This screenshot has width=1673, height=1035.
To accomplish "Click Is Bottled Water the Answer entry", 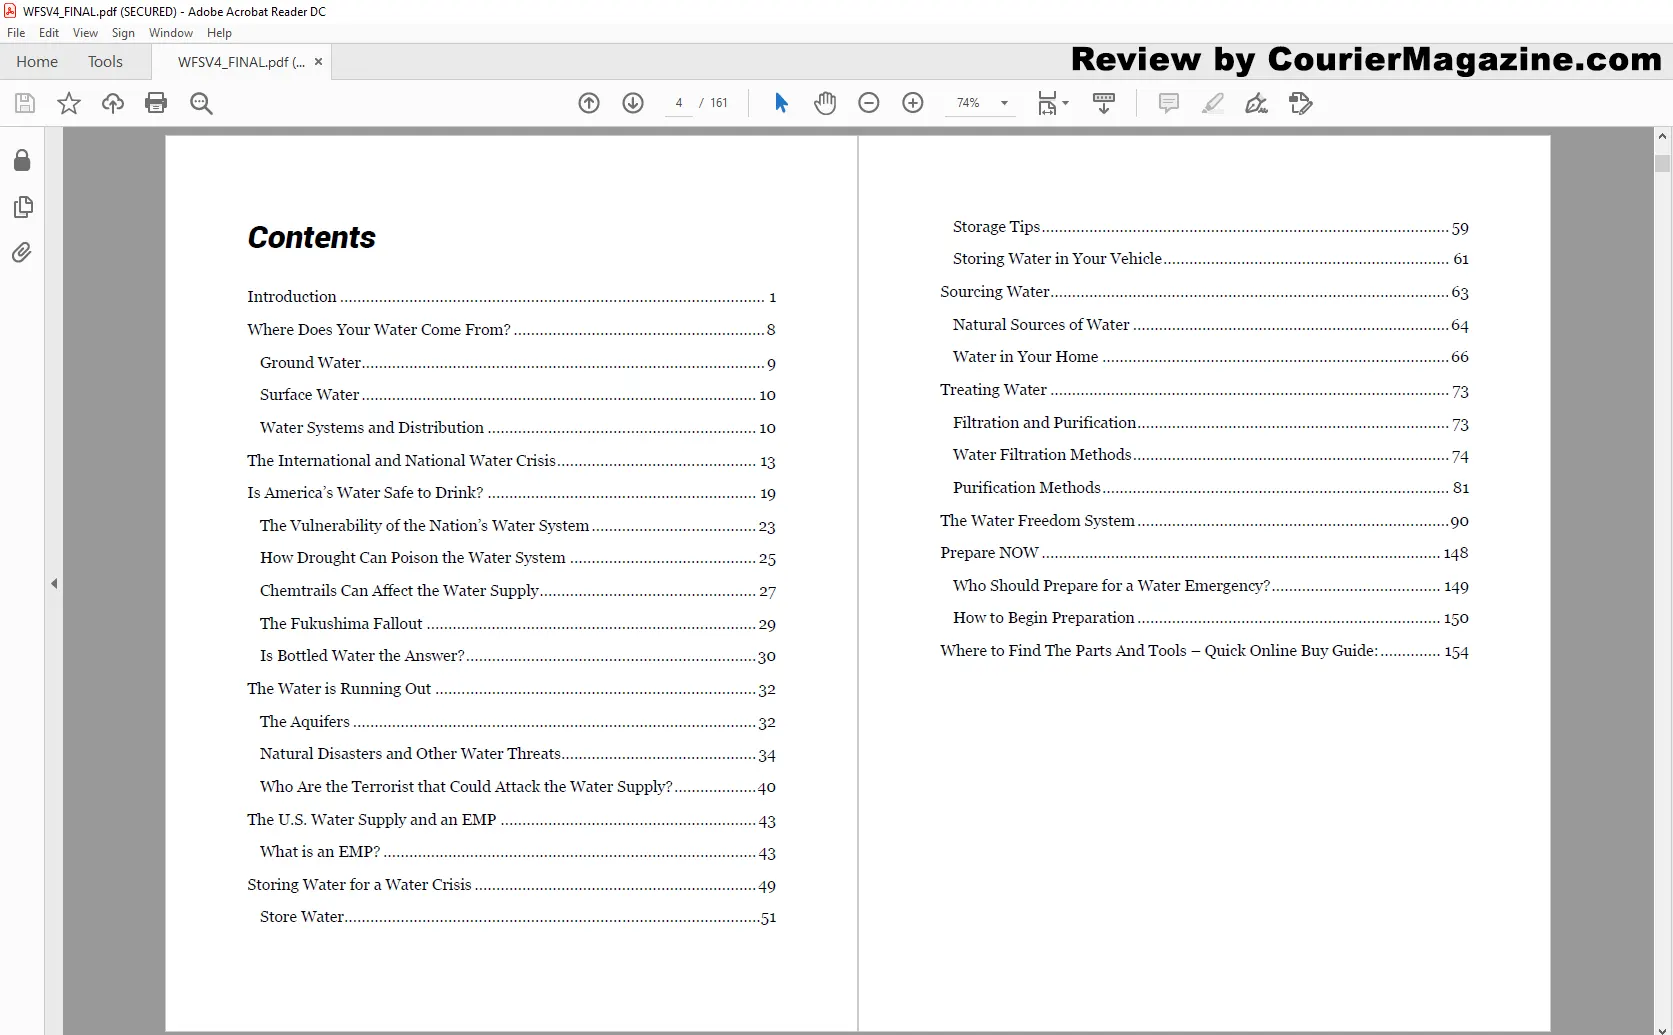I will [518, 656].
